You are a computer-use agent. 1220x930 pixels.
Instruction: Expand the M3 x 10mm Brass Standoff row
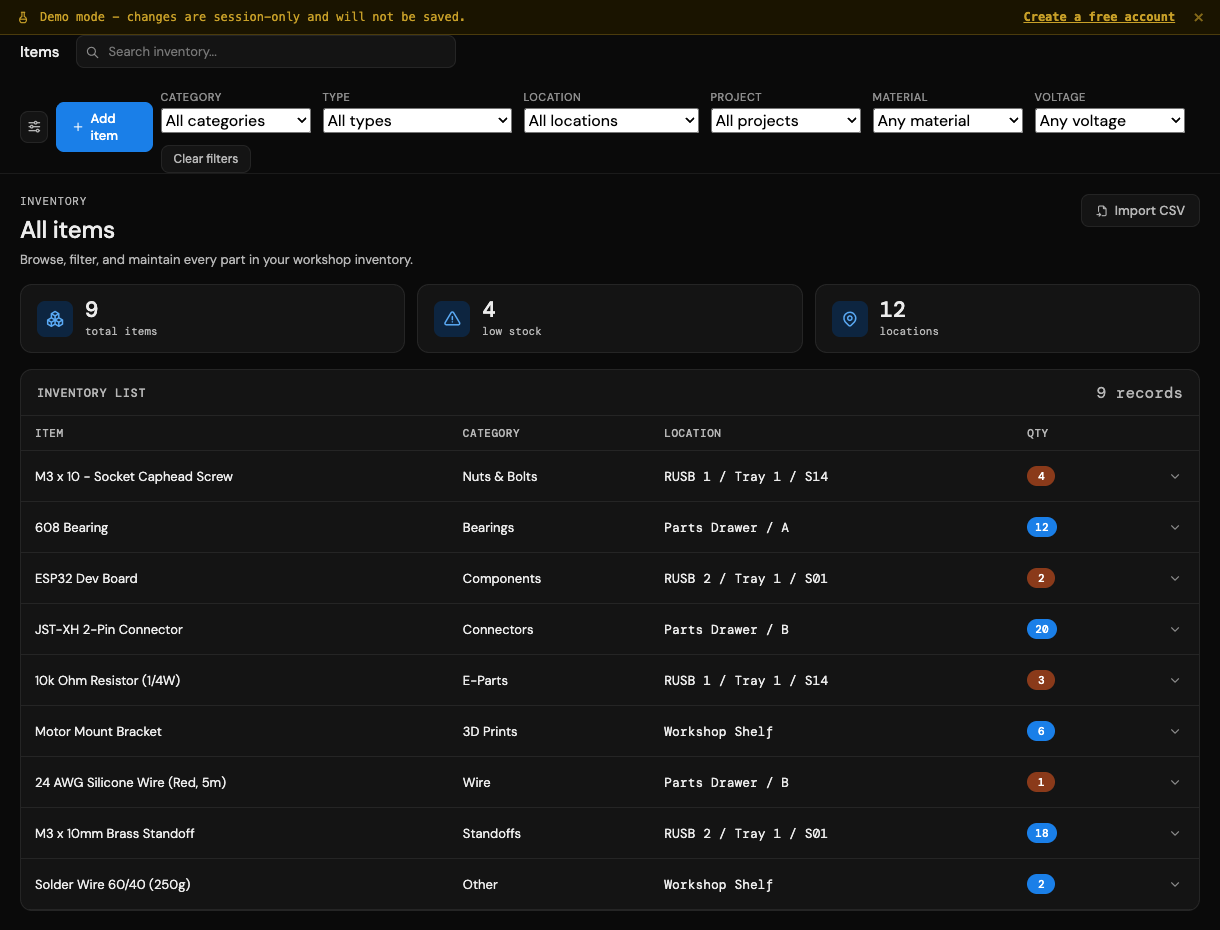1175,834
